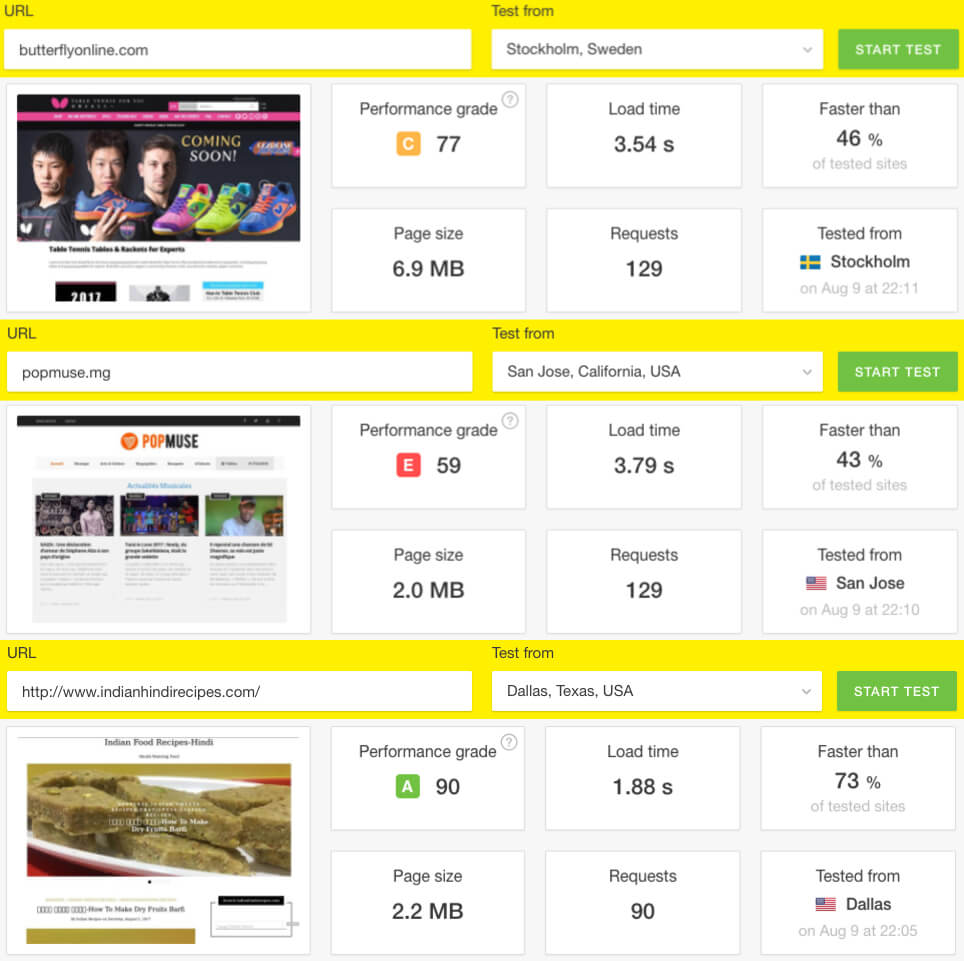The image size is (964, 961).
Task: Click the popmuse.mg URL input field
Action: click(x=239, y=371)
